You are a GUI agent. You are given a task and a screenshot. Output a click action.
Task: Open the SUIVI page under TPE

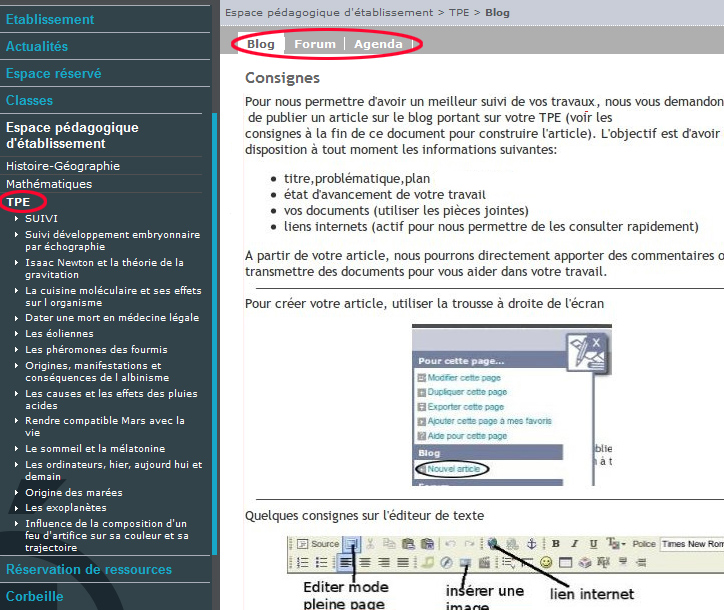tap(42, 218)
